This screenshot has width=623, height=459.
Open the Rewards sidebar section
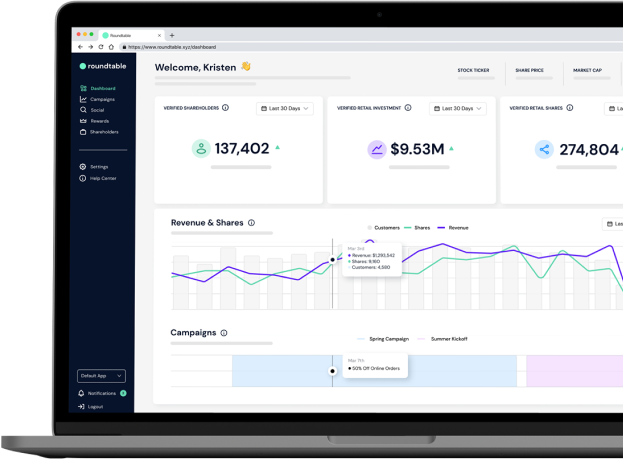coord(95,121)
